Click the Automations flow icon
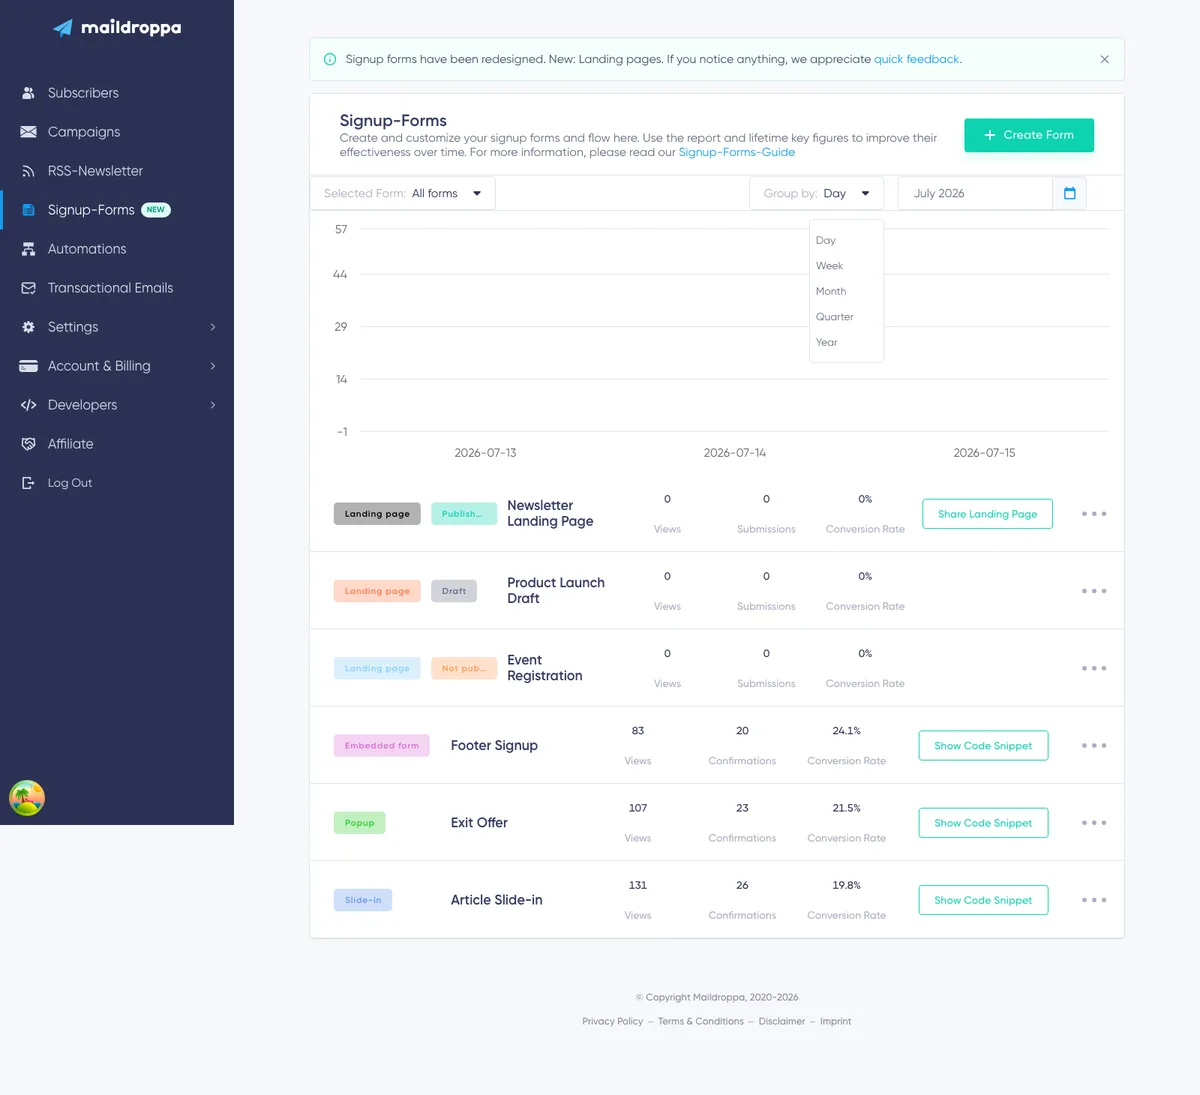This screenshot has height=1095, width=1200. [28, 249]
